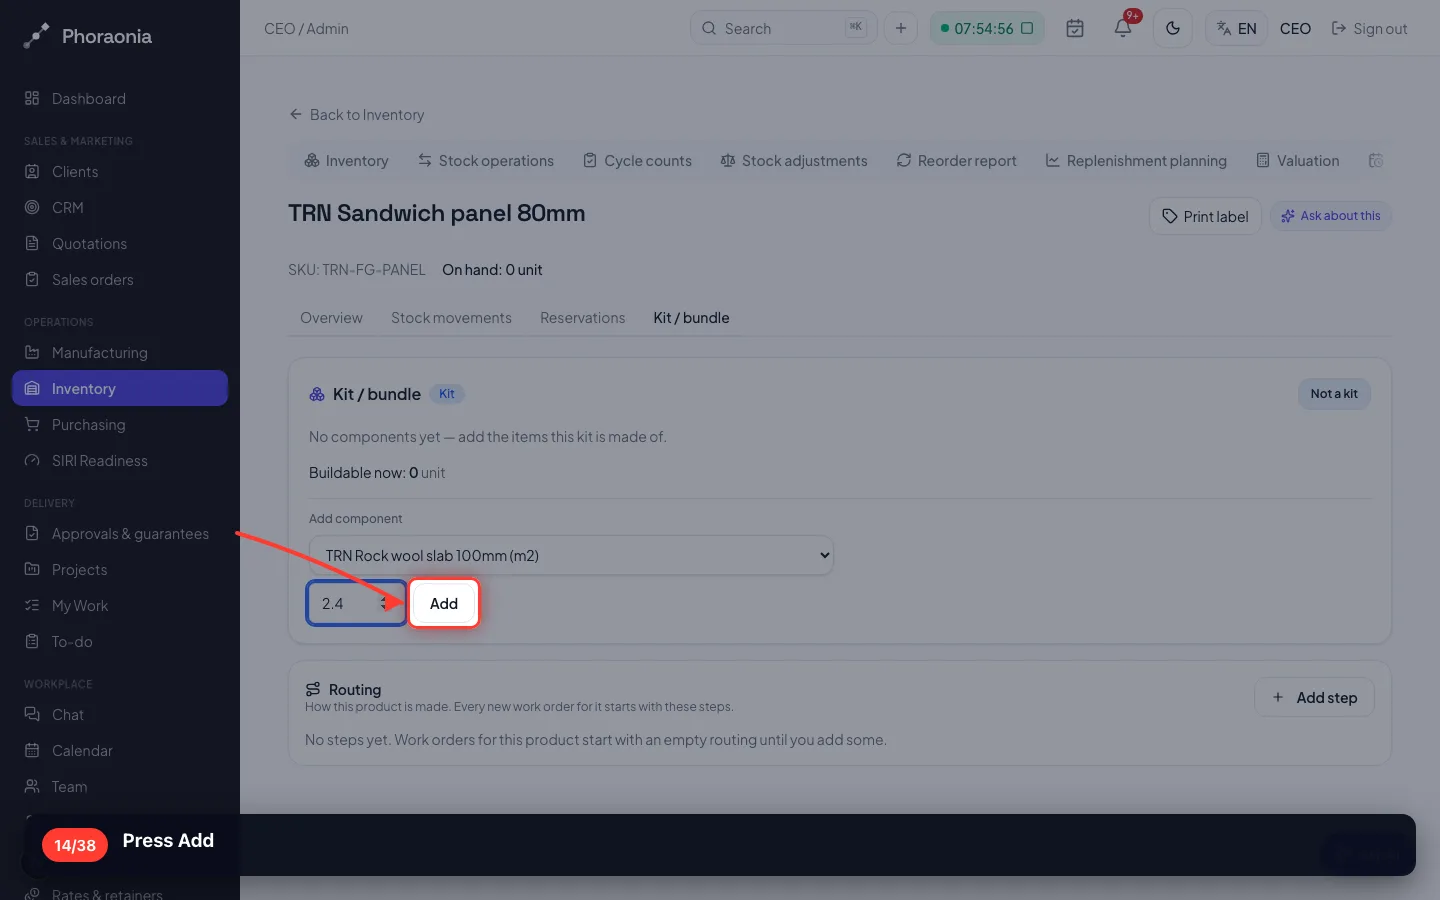
Task: Open Approvals & guarantees in the sidebar
Action: click(x=120, y=534)
